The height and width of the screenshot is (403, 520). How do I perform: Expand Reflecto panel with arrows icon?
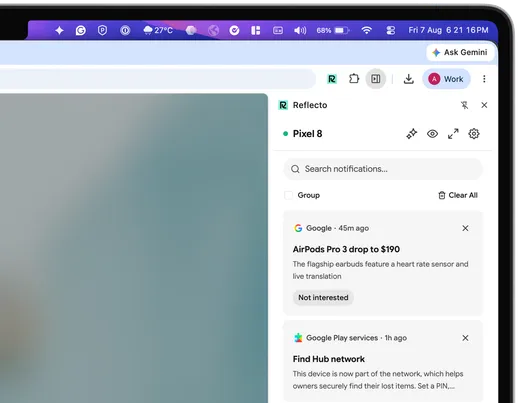pos(453,134)
